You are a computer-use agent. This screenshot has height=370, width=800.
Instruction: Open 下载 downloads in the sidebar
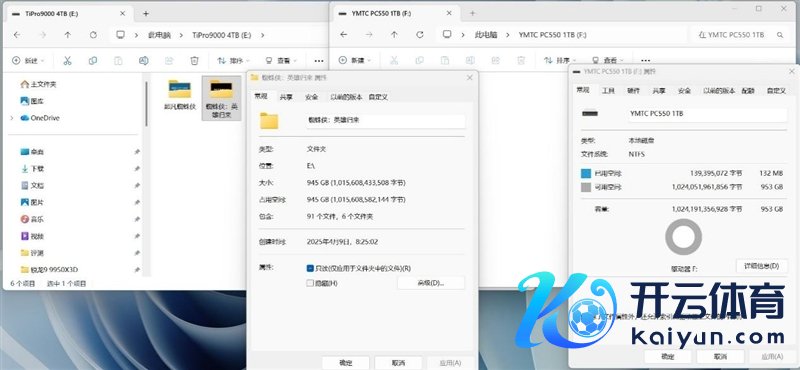(x=32, y=169)
